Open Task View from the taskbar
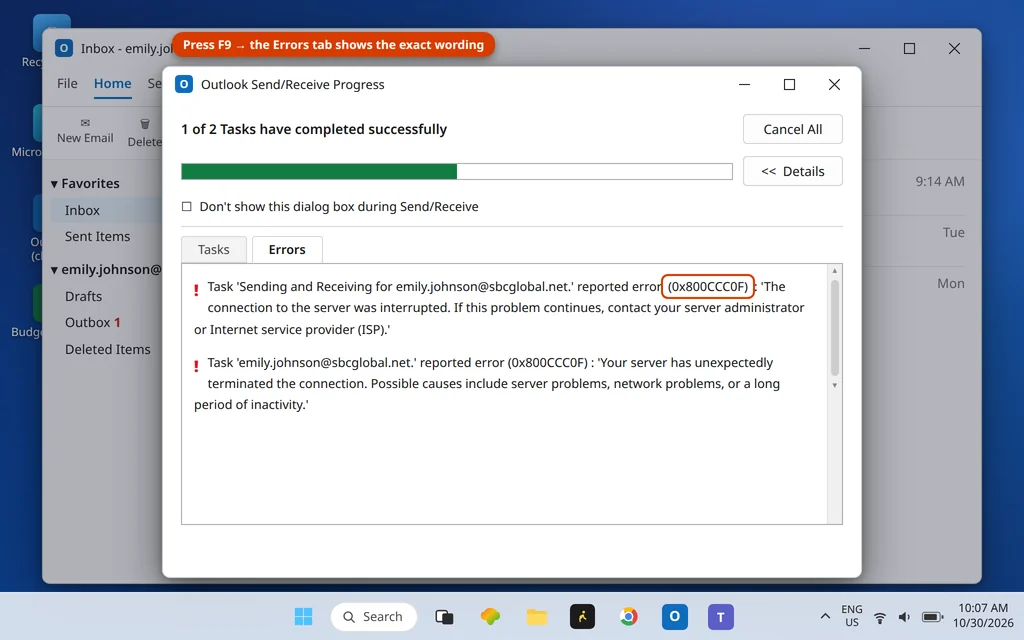 coord(444,616)
